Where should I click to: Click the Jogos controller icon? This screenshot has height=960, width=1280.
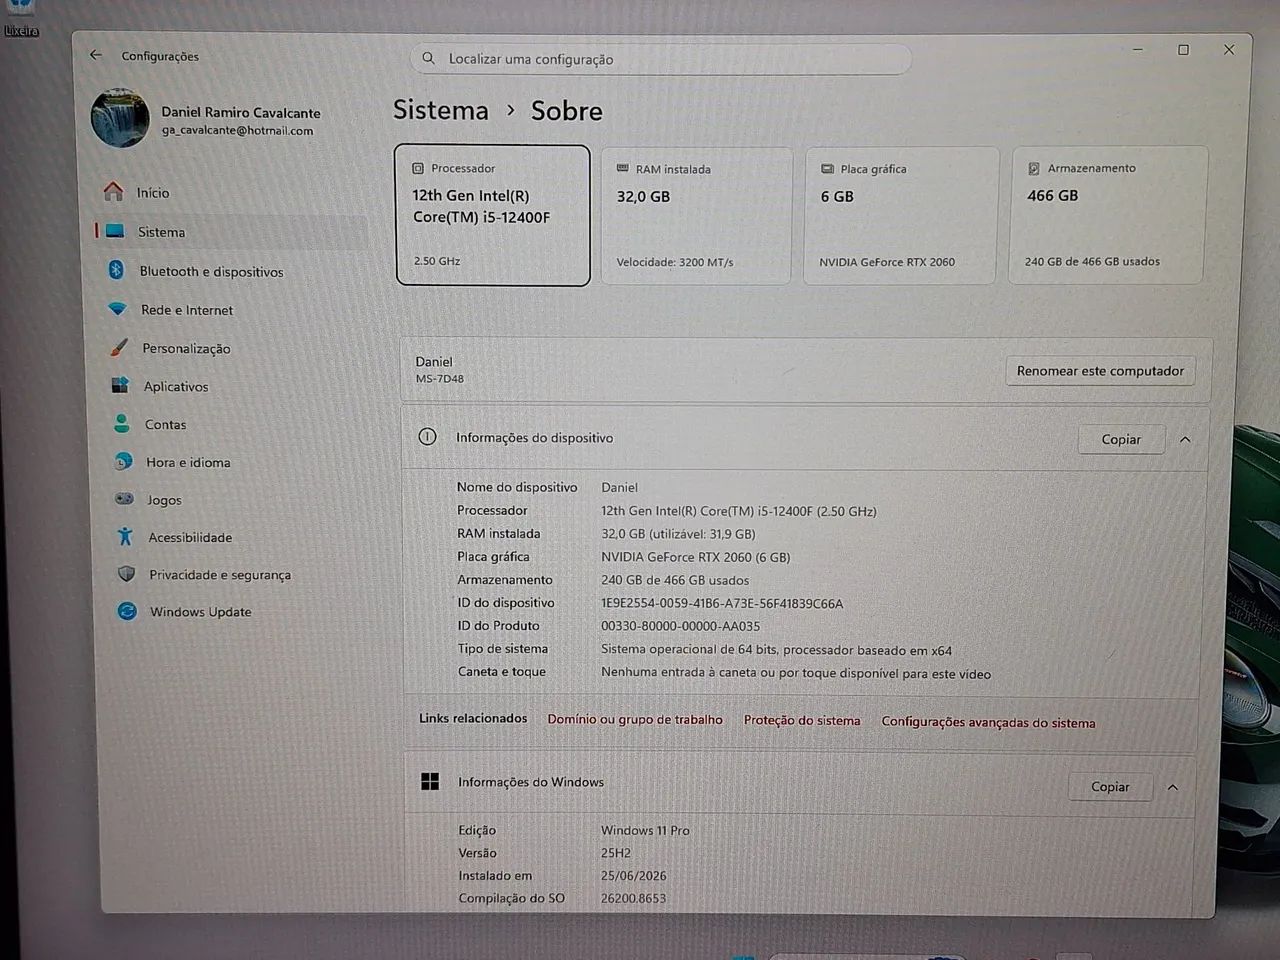tap(124, 498)
